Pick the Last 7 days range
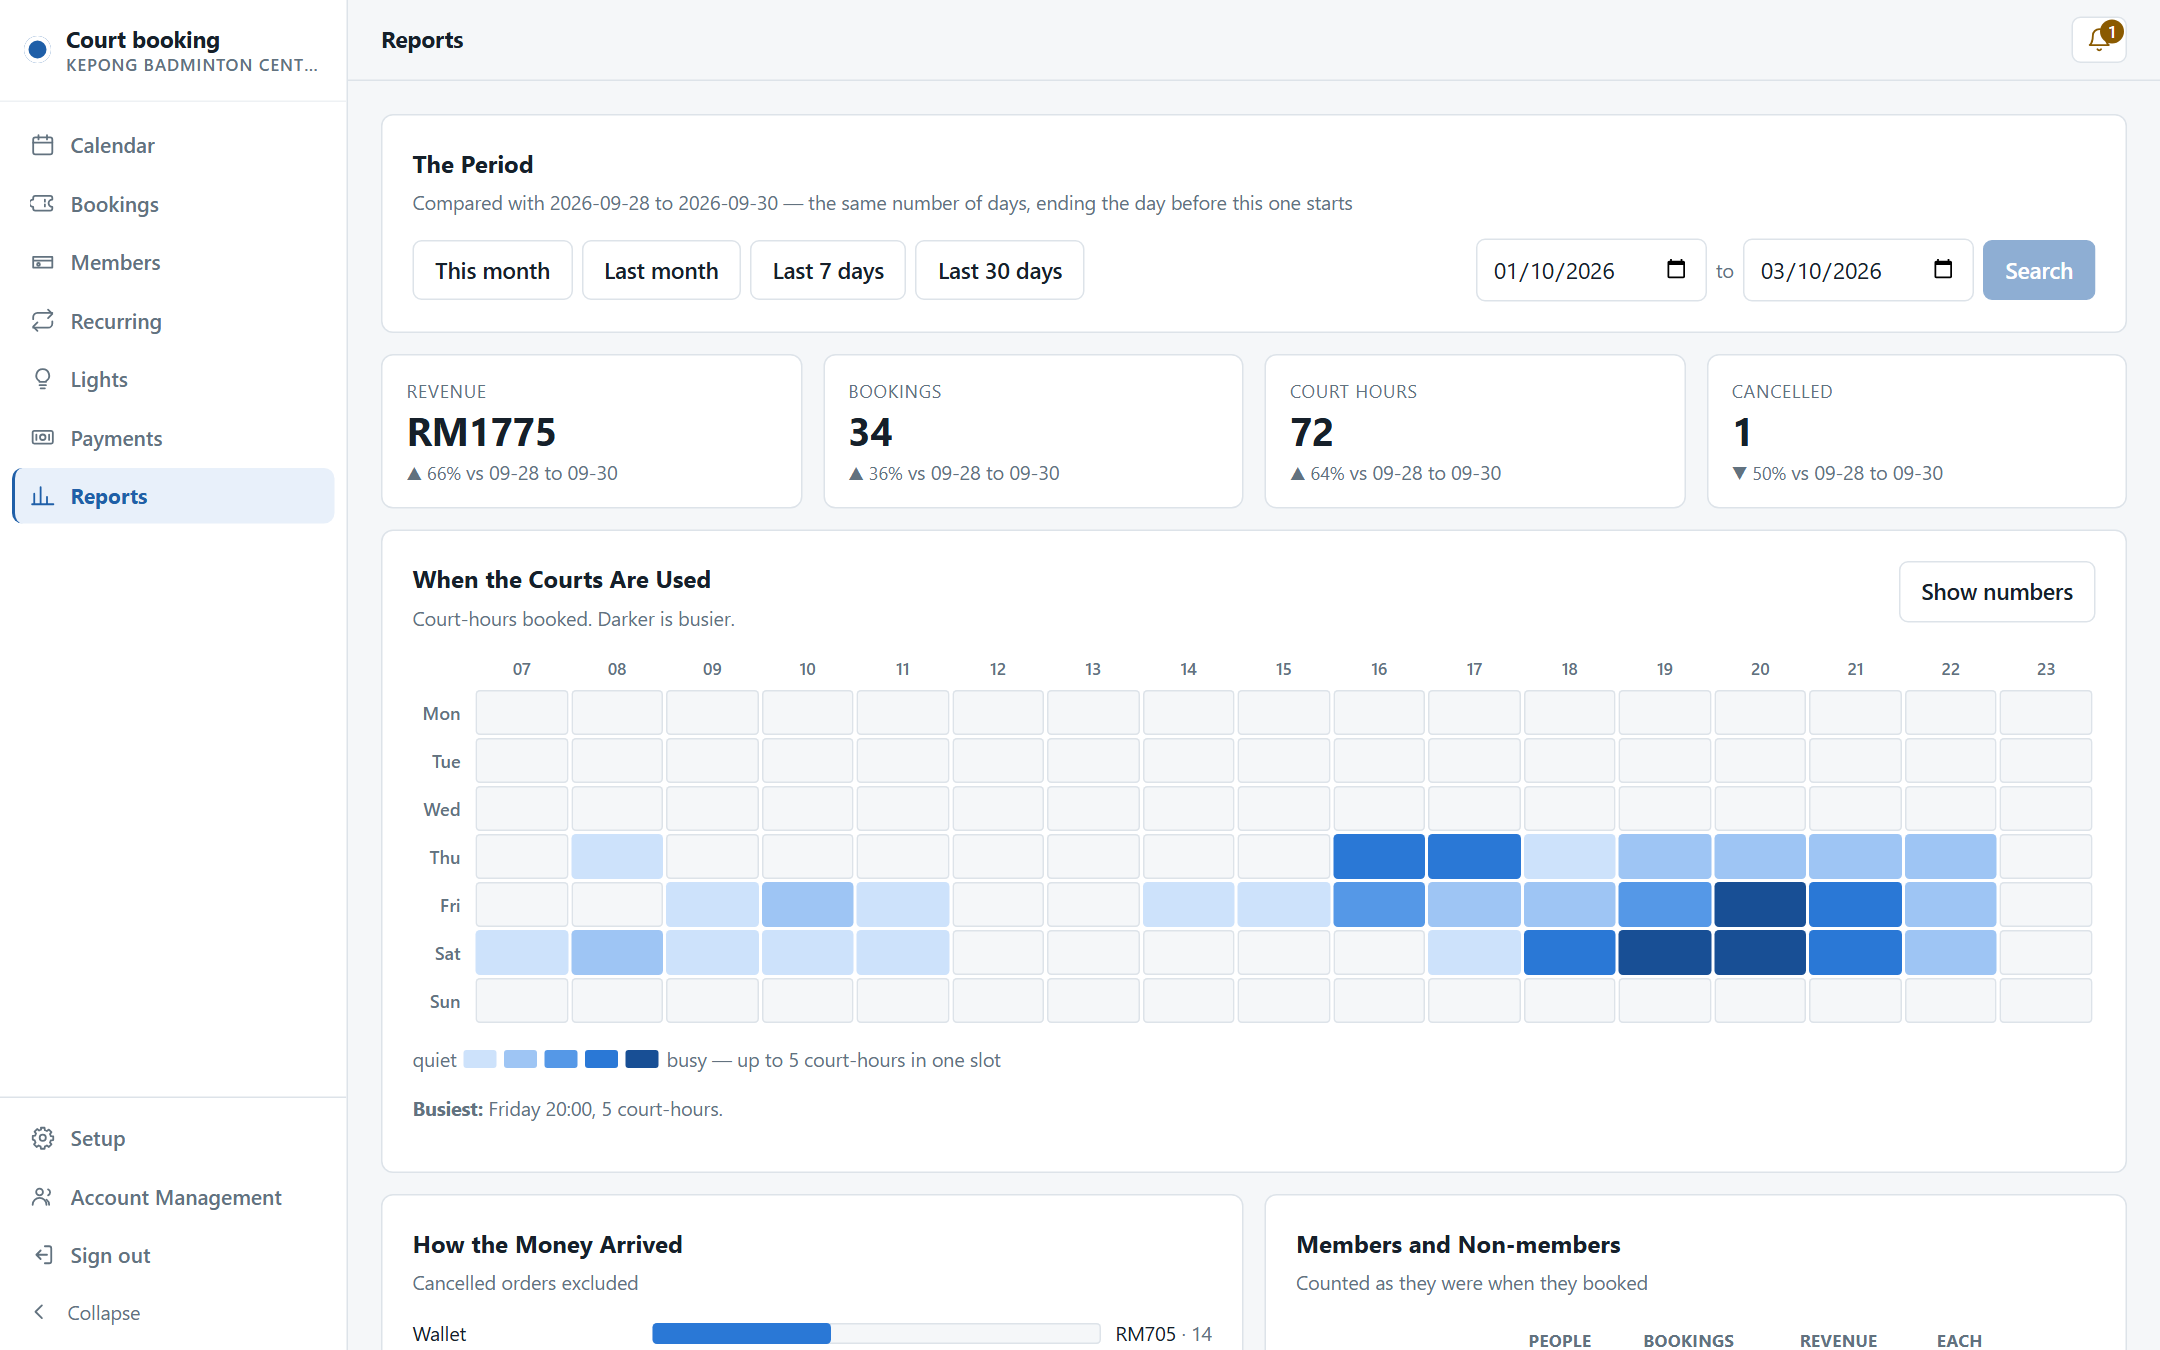Viewport: 2160px width, 1350px height. pos(828,270)
